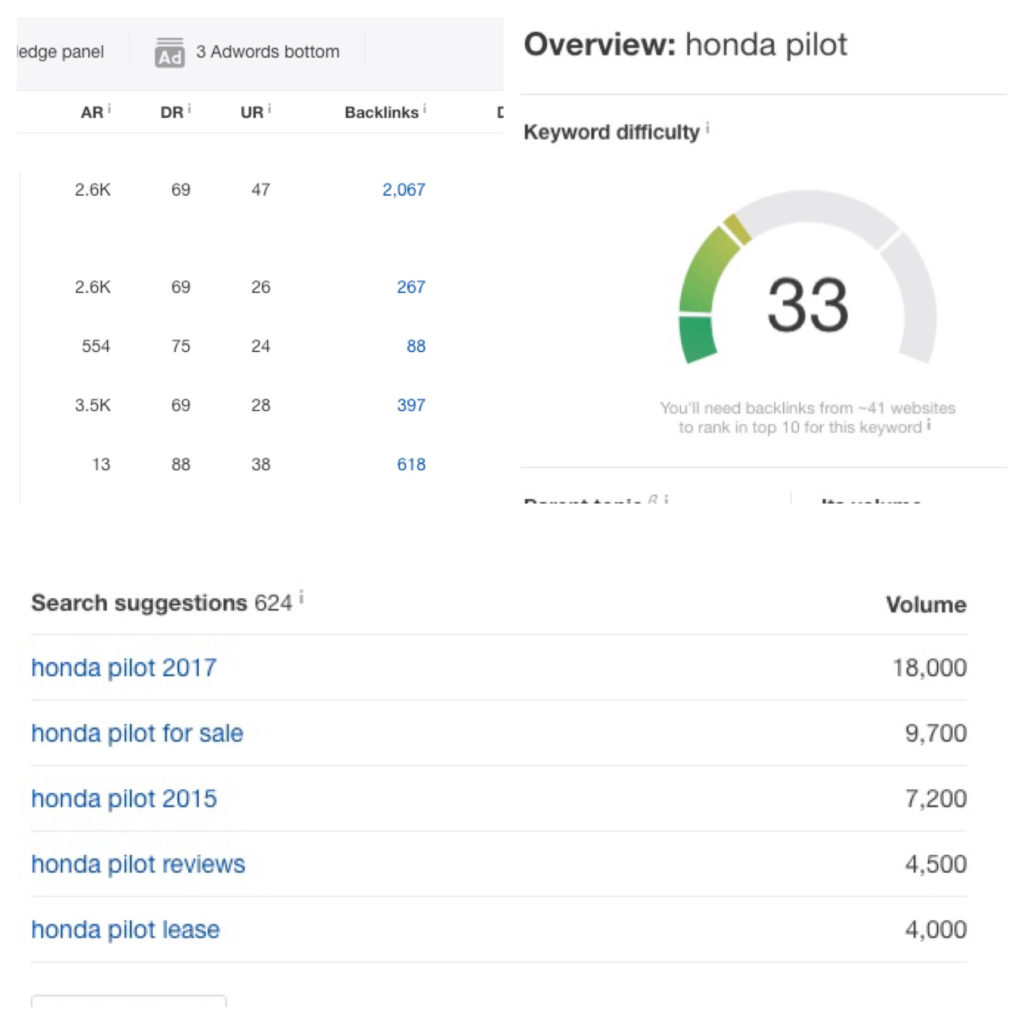Screen dimensions: 1024x1024
Task: Click the UR value 24
Action: pos(261,346)
